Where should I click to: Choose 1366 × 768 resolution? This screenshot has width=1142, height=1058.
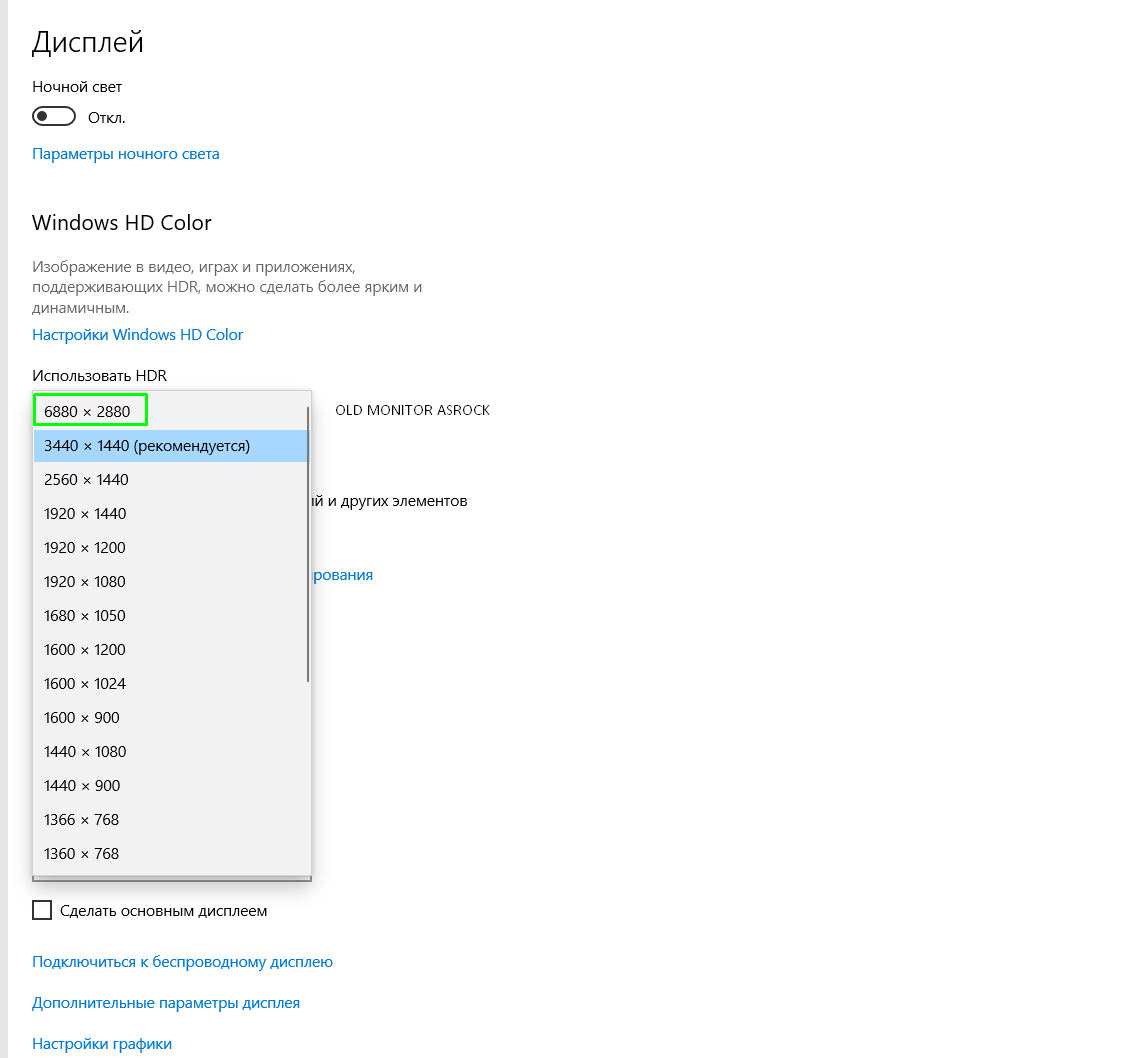[x=82, y=820]
